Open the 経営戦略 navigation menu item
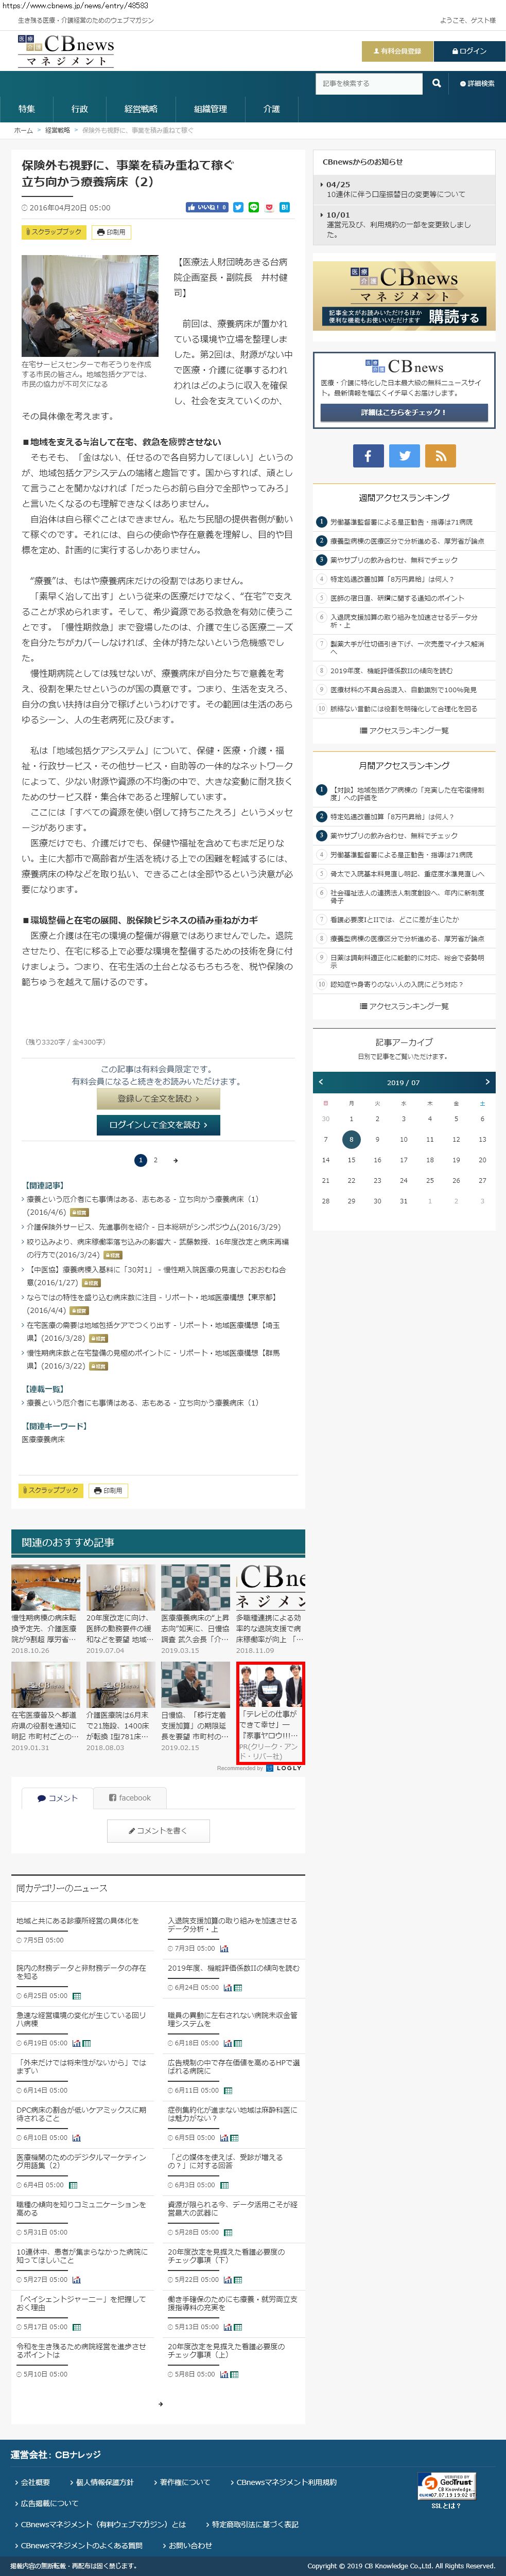The width and height of the screenshot is (506, 2576). tap(141, 109)
